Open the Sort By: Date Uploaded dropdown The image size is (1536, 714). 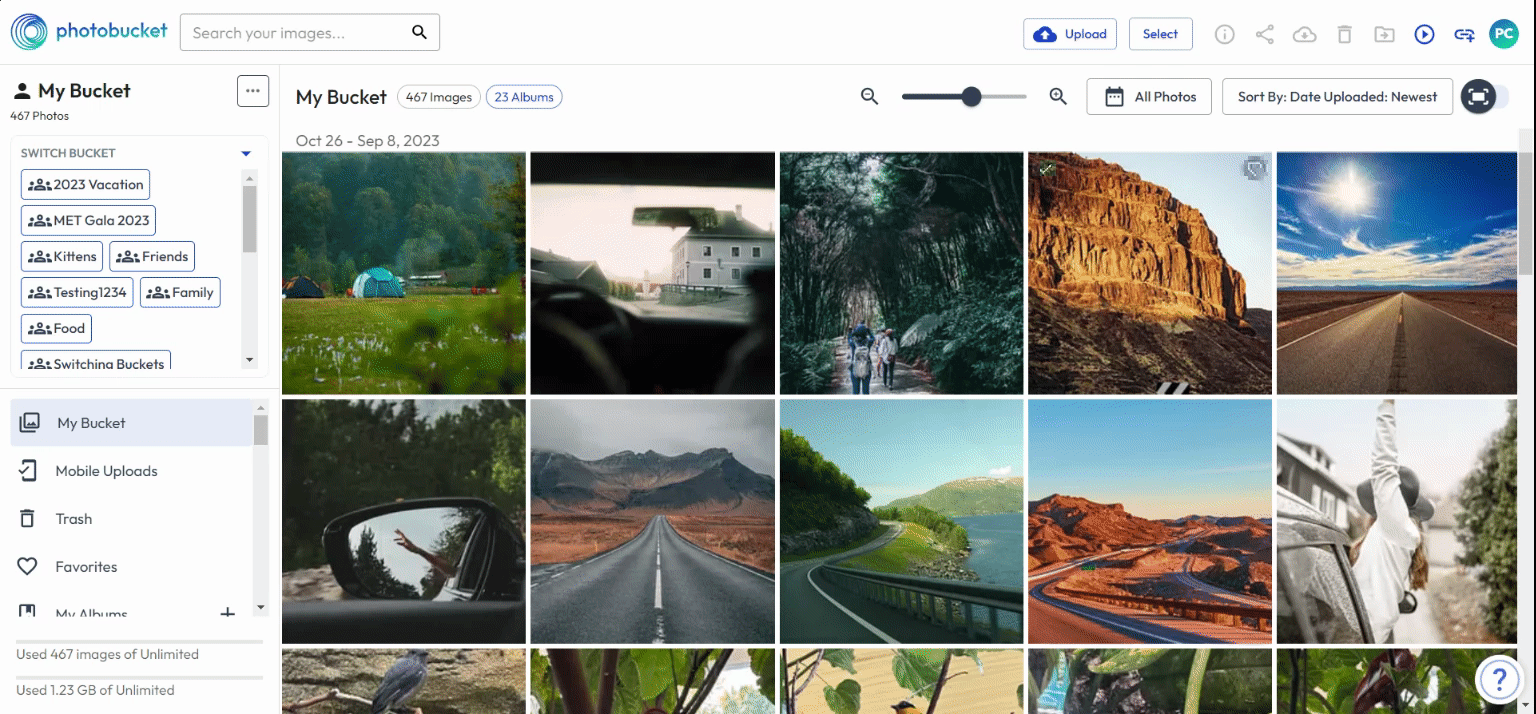pos(1337,97)
